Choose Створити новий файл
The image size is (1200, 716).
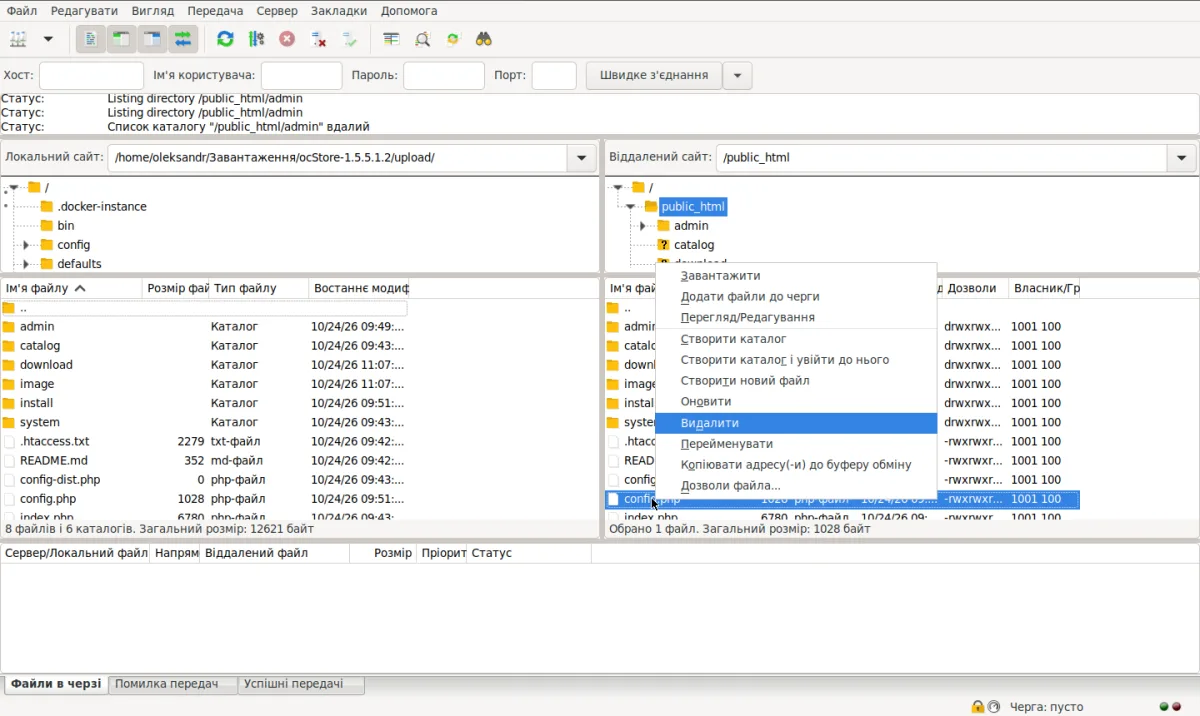pyautogui.click(x=796, y=381)
